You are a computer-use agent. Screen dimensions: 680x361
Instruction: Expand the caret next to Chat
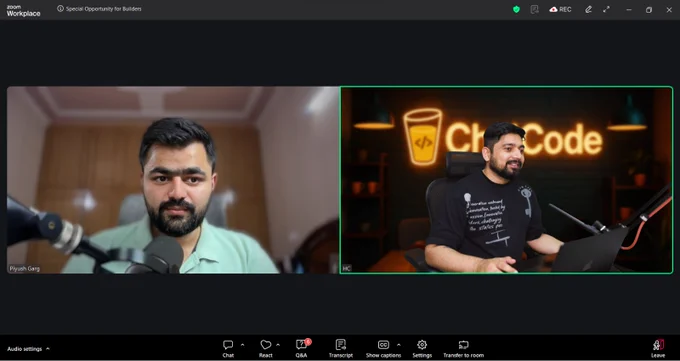coord(242,345)
